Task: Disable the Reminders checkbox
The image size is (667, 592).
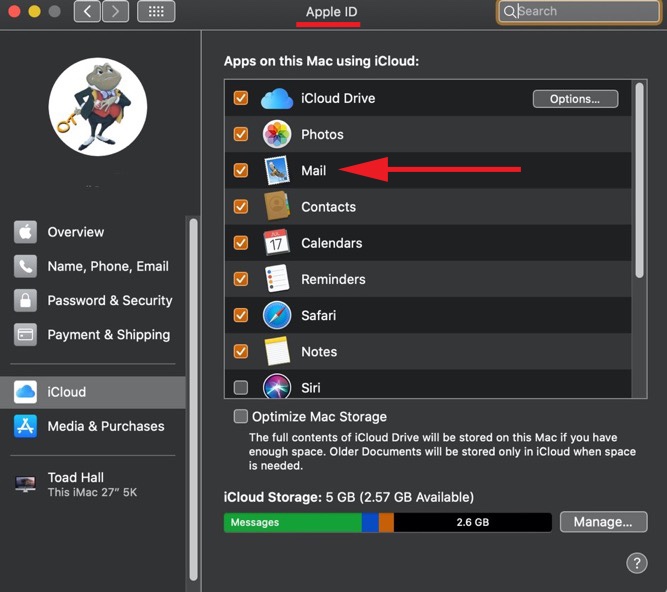Action: click(x=241, y=279)
